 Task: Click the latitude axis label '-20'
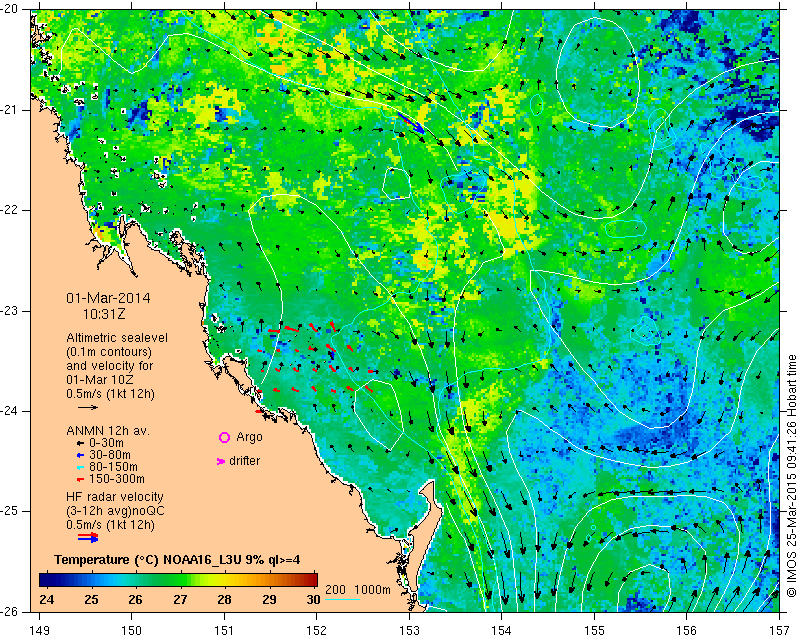tap(10, 10)
